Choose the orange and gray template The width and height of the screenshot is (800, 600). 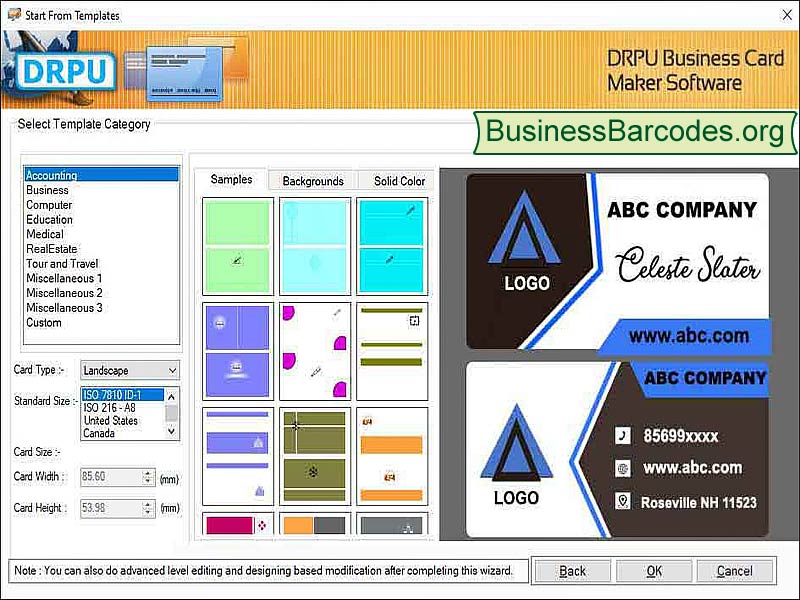point(315,524)
